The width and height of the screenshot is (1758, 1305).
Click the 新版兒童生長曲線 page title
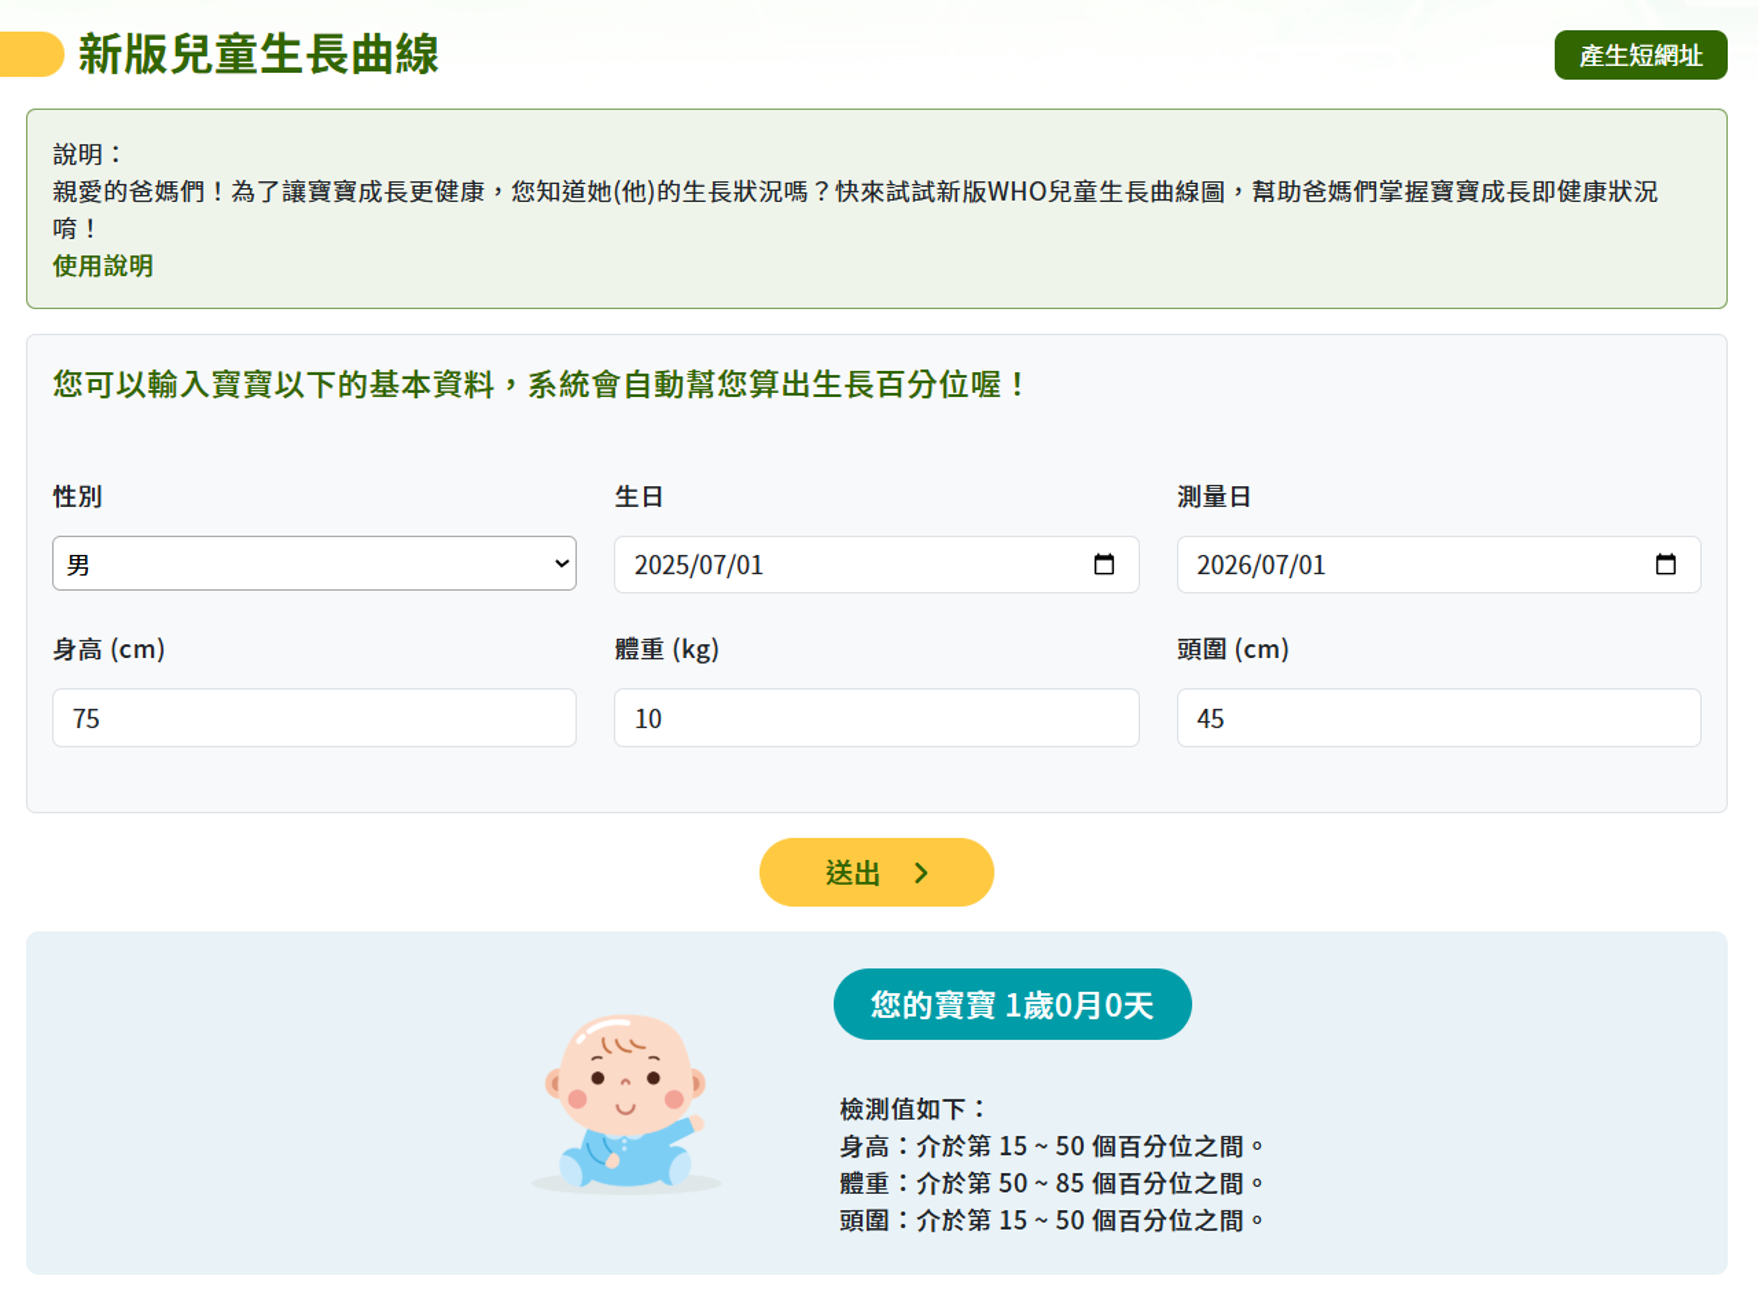click(259, 54)
